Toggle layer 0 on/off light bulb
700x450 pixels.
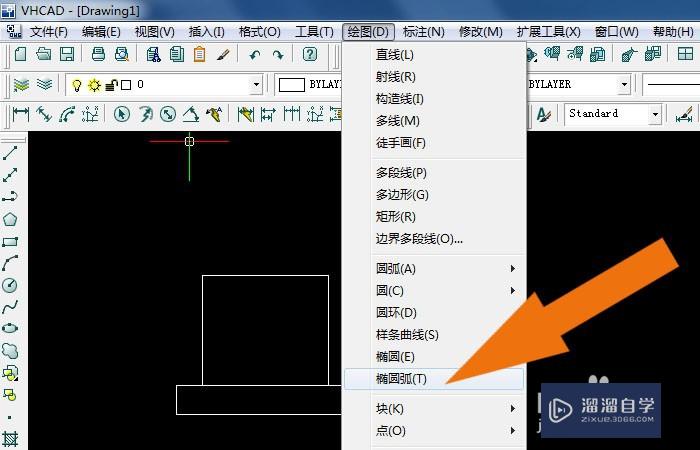(77, 85)
